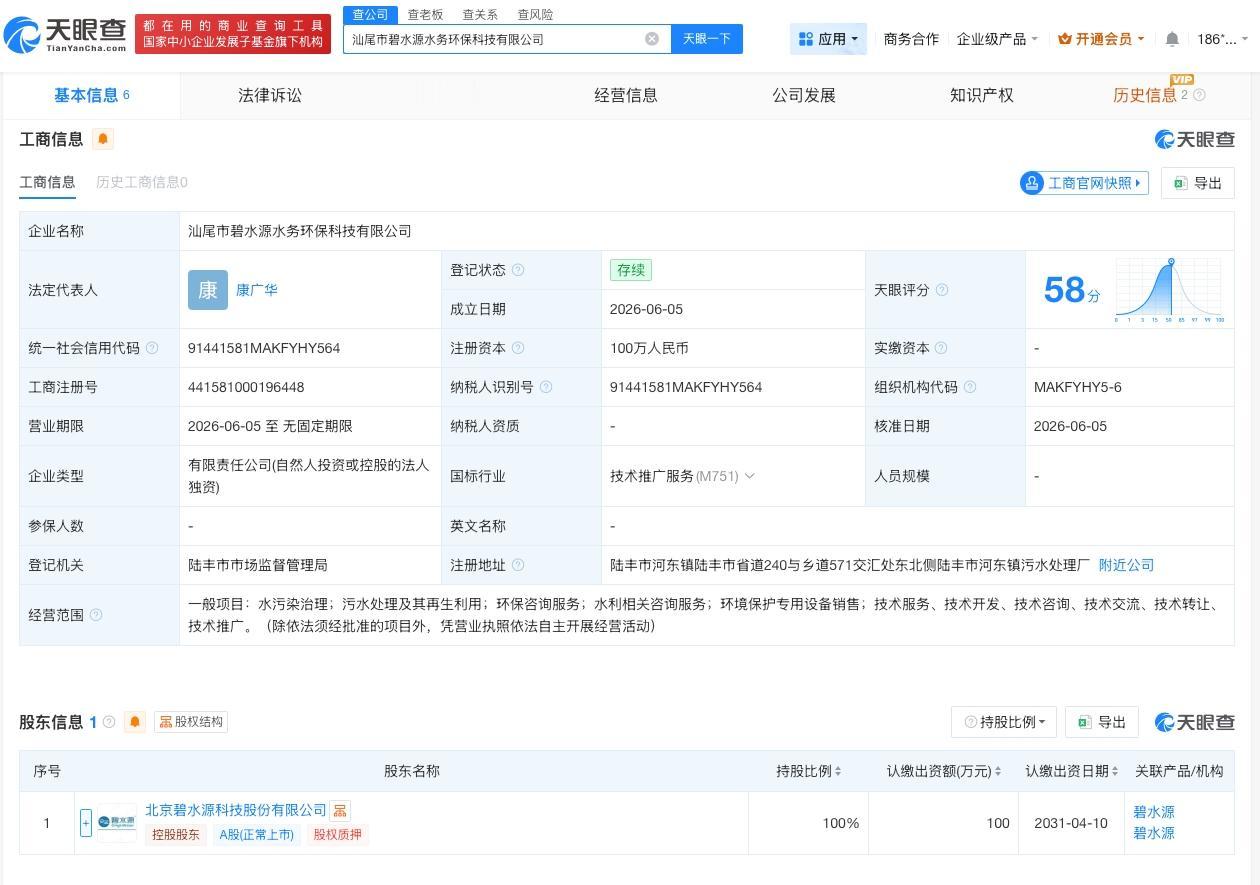Expand shareholder row with plus icon
Viewport: 1260px width, 885px height.
pos(86,823)
